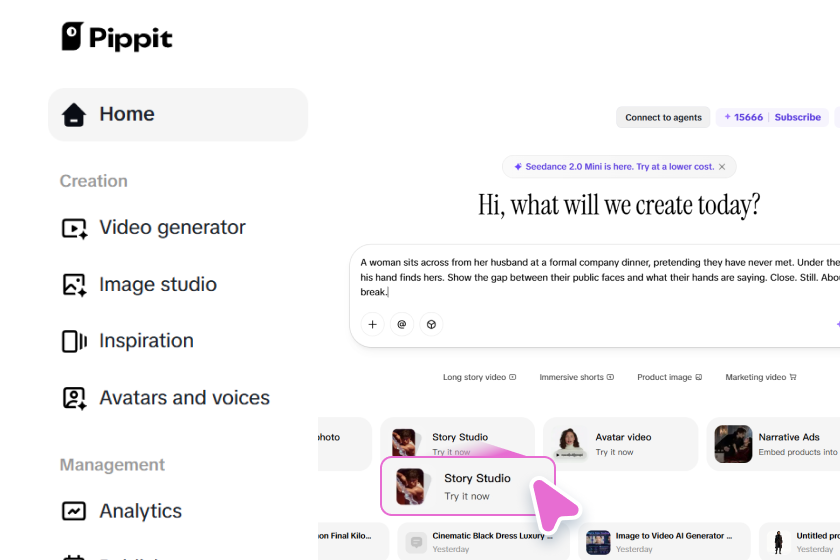Click the plus add attachment button
This screenshot has width=840, height=560.
(372, 324)
